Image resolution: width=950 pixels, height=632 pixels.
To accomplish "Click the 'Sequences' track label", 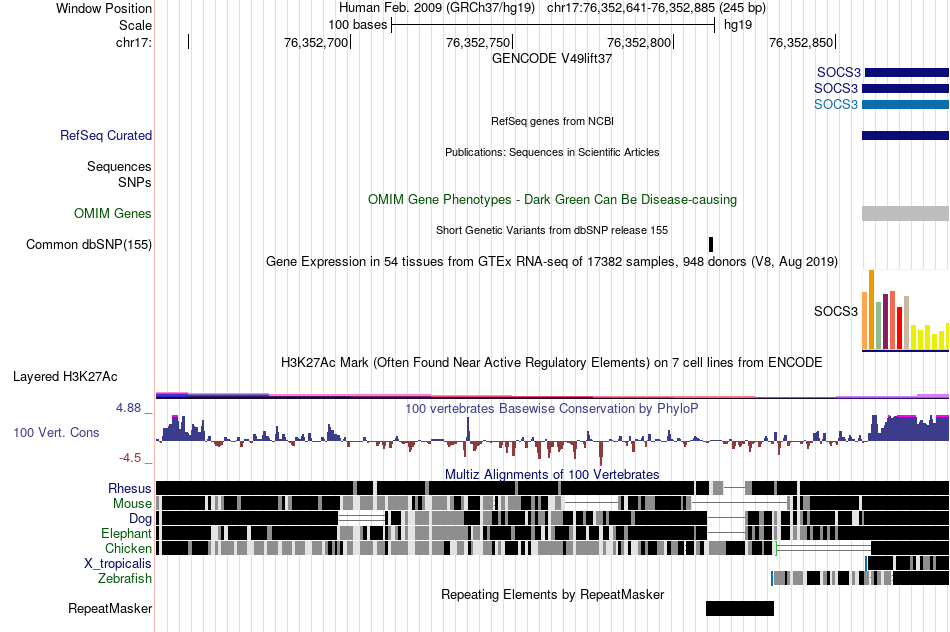I will click(x=119, y=167).
